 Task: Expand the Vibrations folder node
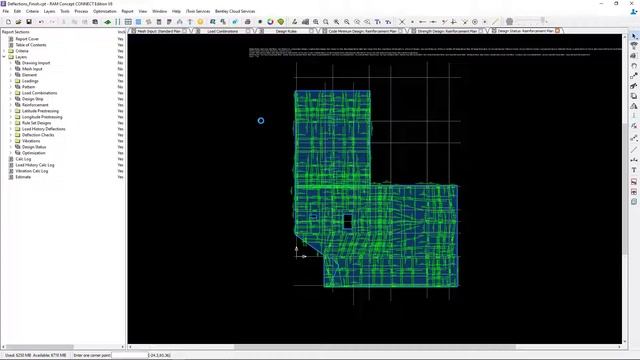click(11, 141)
